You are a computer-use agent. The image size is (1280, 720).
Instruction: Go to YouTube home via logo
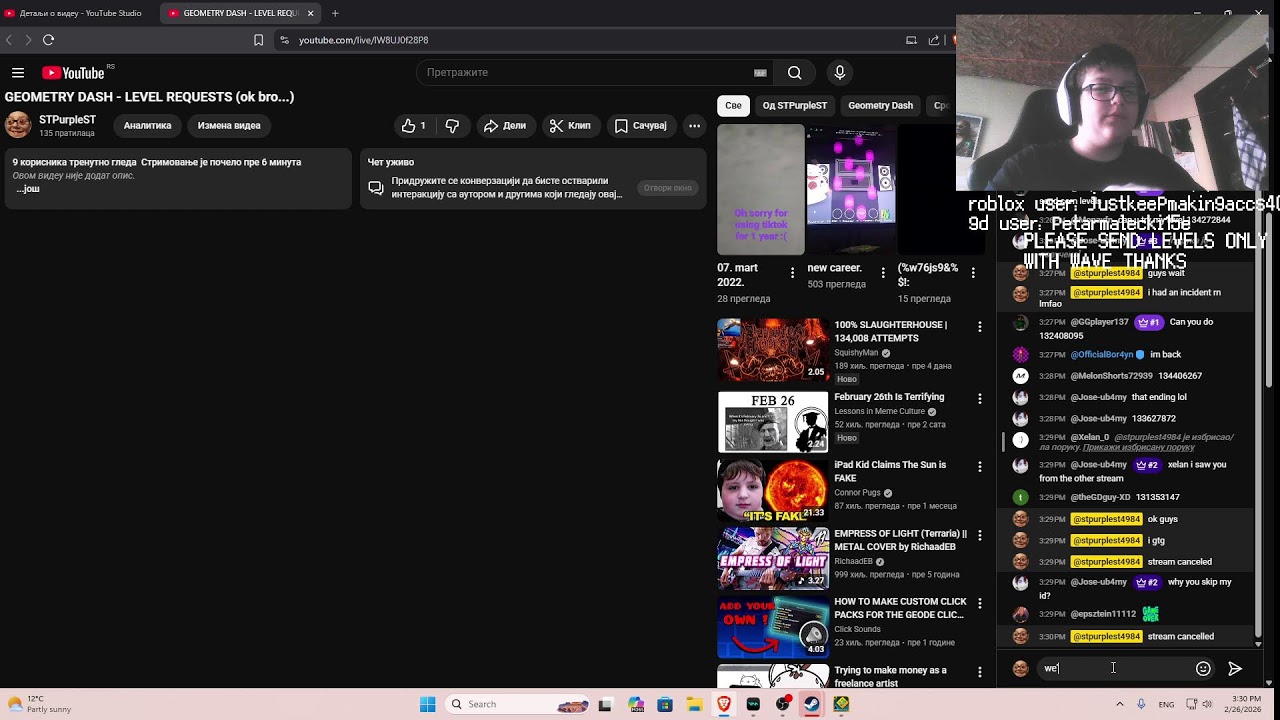(x=73, y=73)
